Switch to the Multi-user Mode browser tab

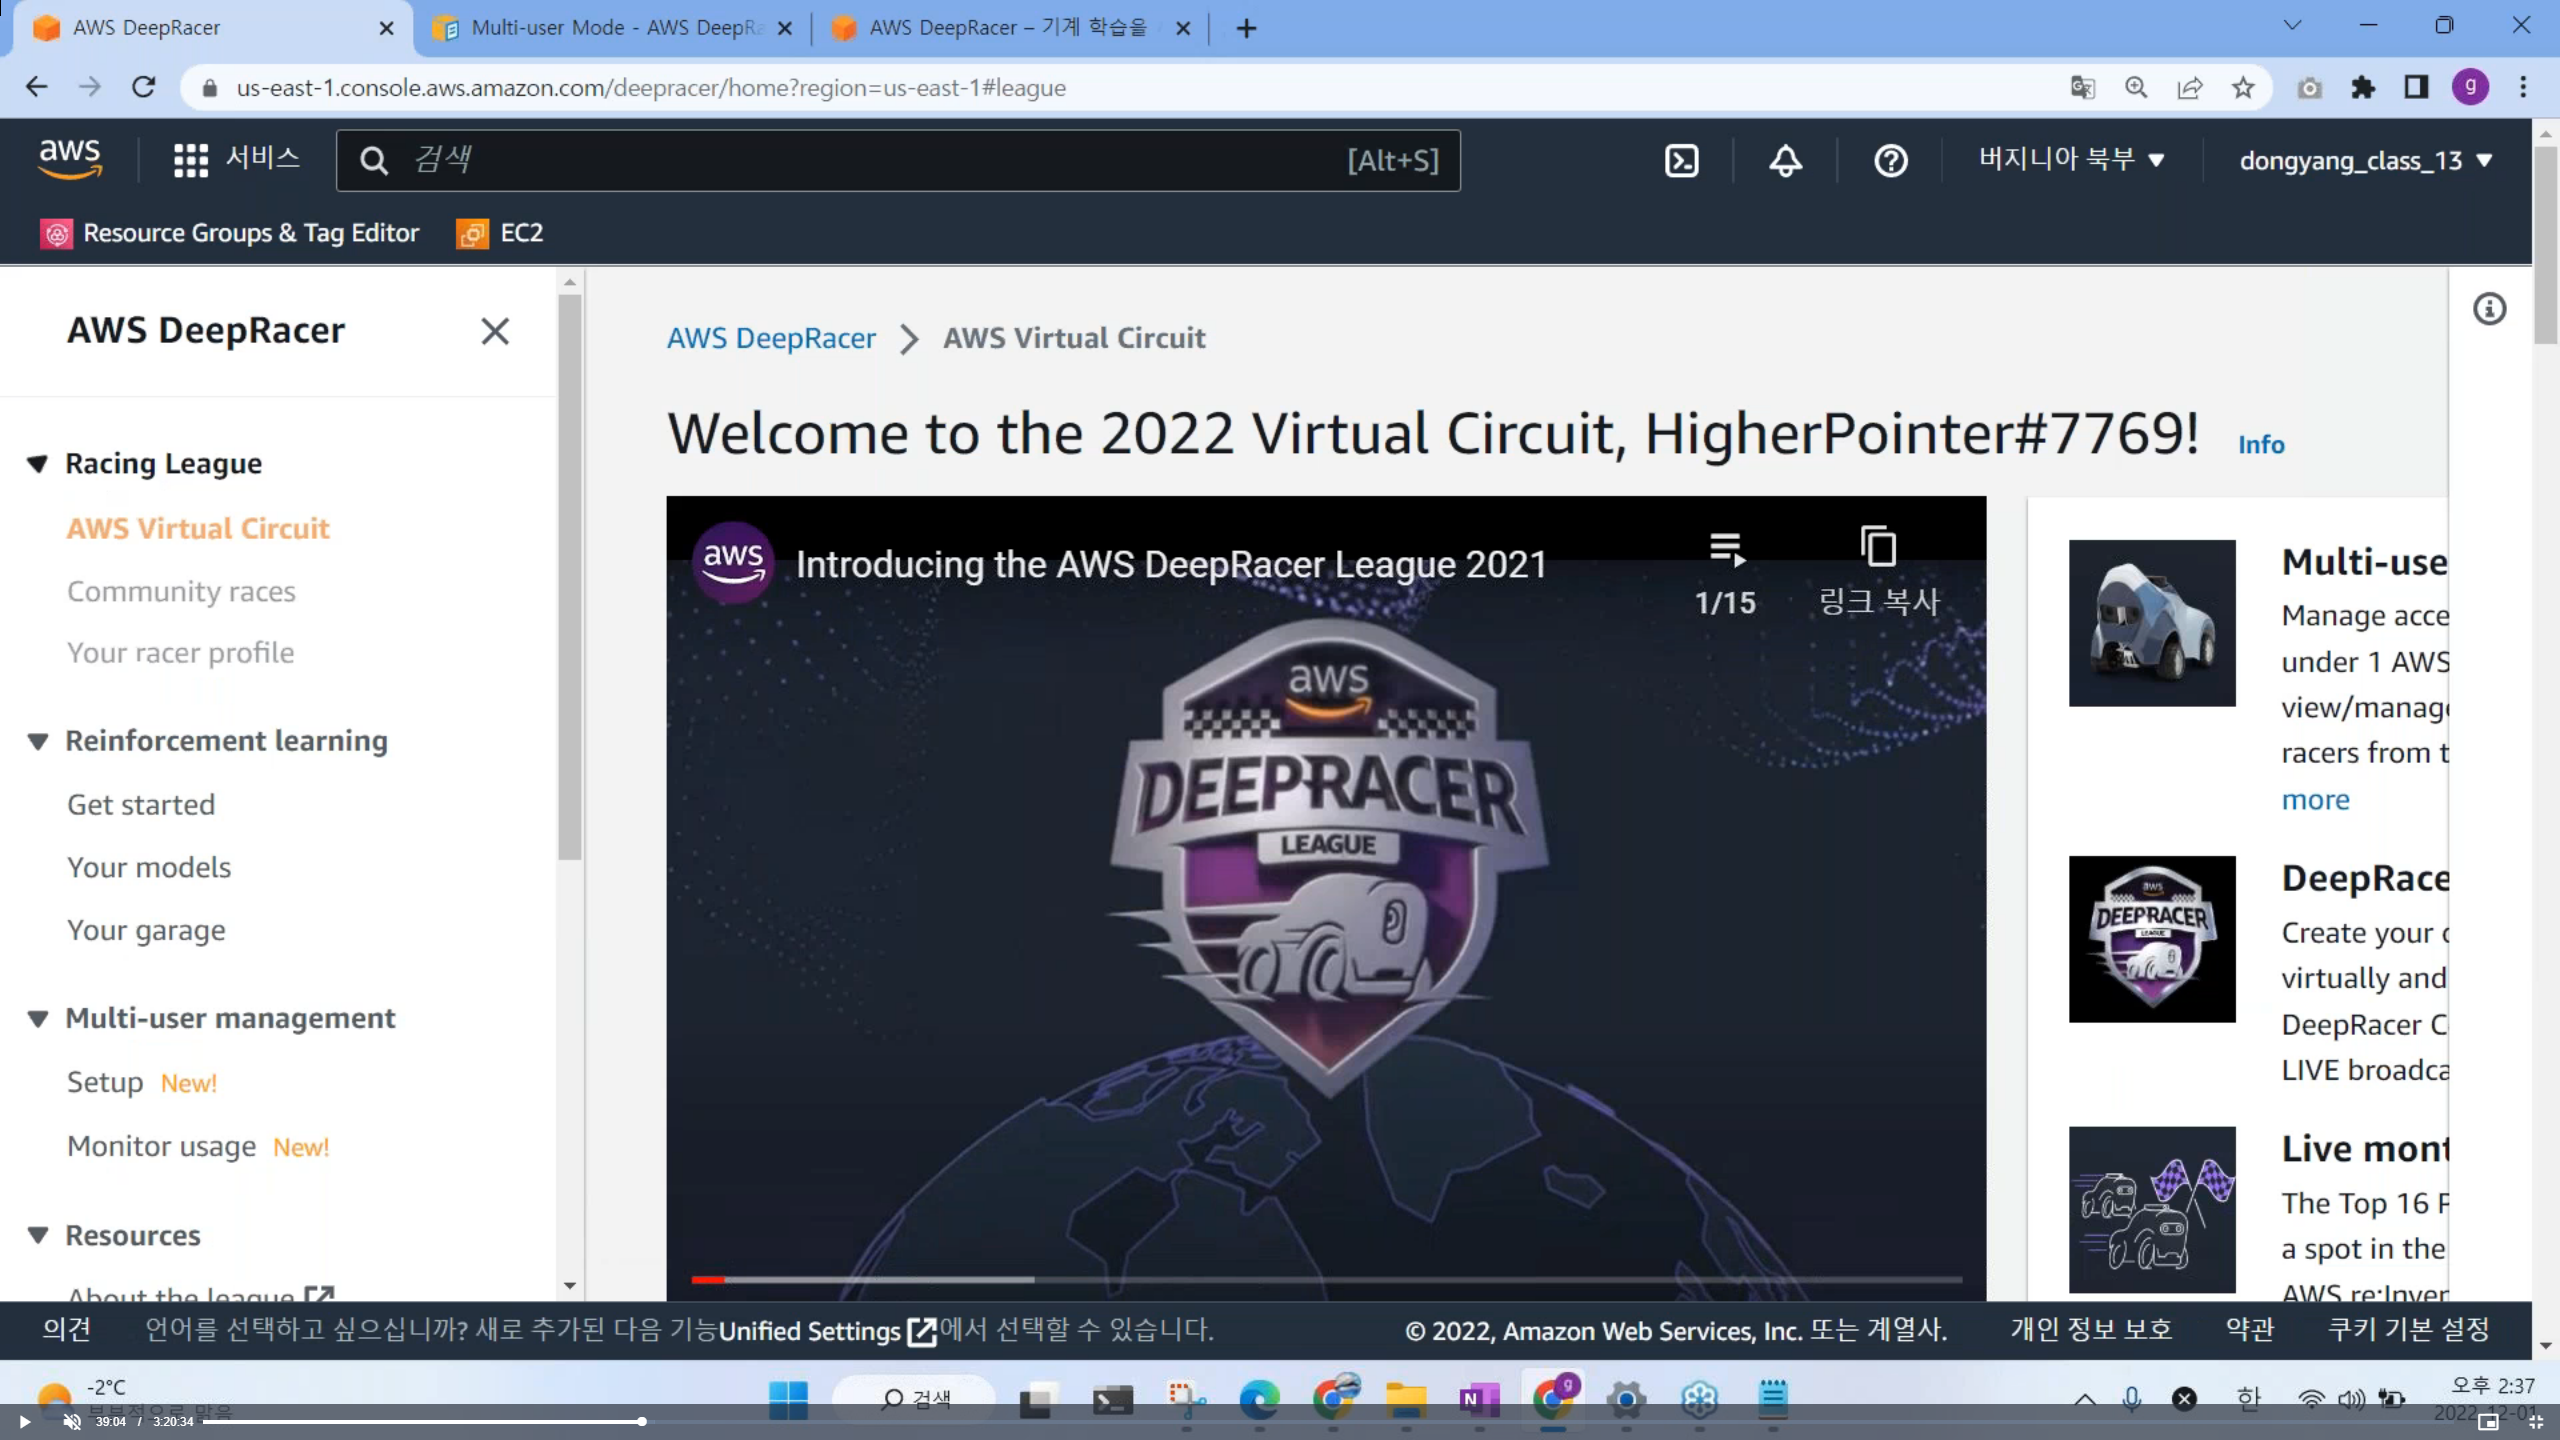(610, 28)
